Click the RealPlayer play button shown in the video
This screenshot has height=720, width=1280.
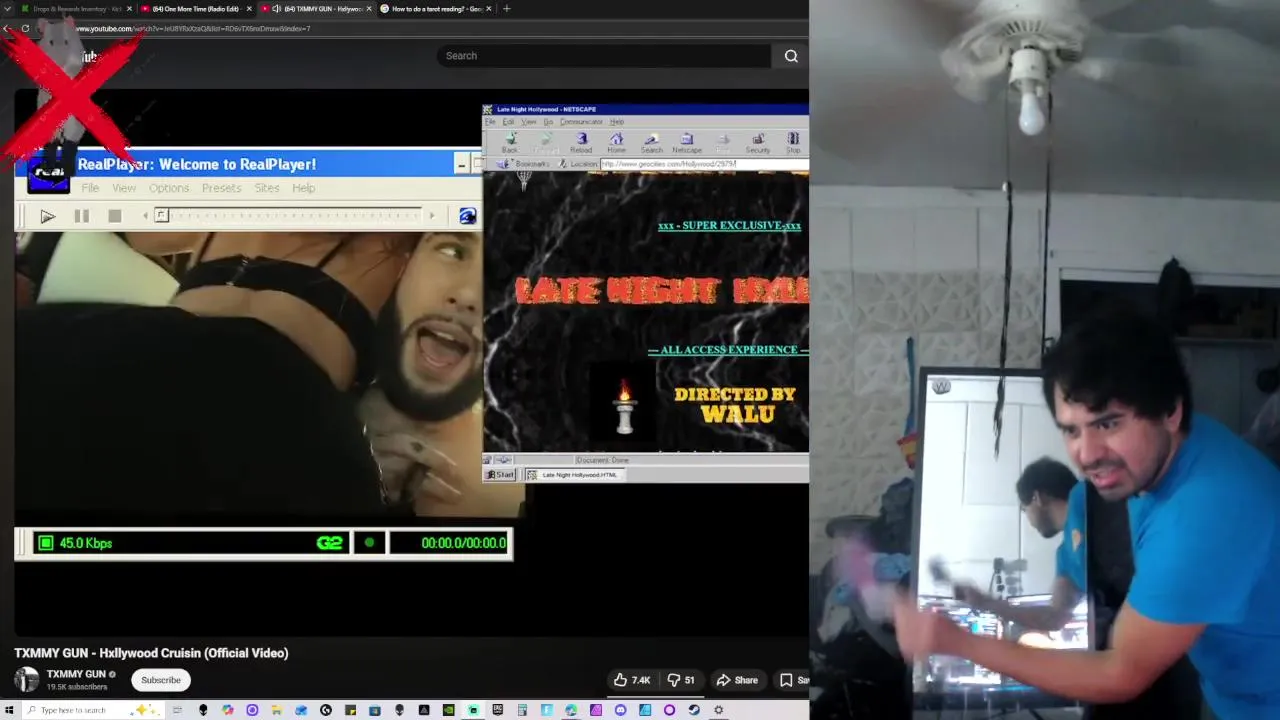[x=47, y=216]
